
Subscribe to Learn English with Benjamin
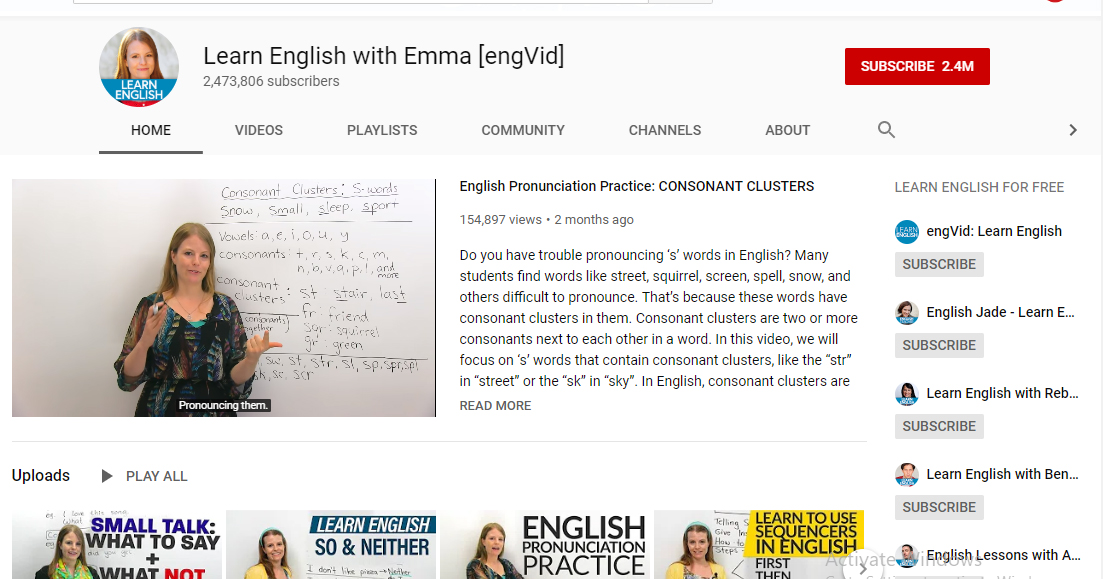[x=939, y=507]
